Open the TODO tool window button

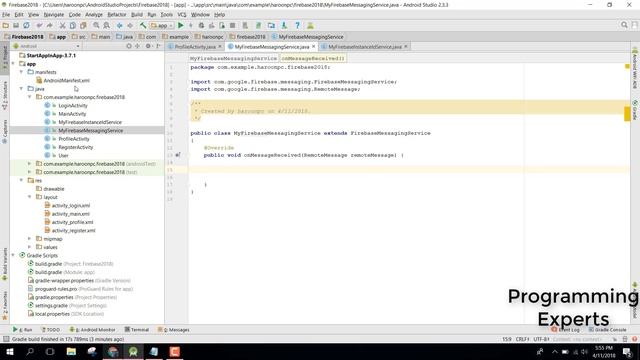click(51, 329)
